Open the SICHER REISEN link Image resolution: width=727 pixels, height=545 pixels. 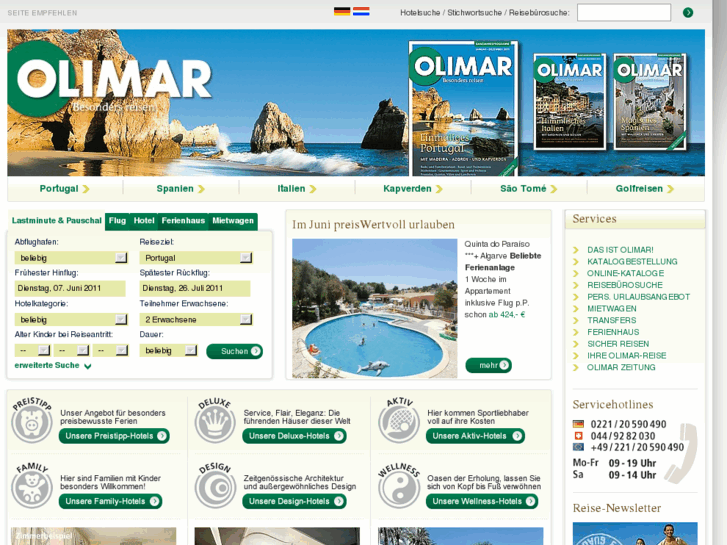tap(618, 344)
